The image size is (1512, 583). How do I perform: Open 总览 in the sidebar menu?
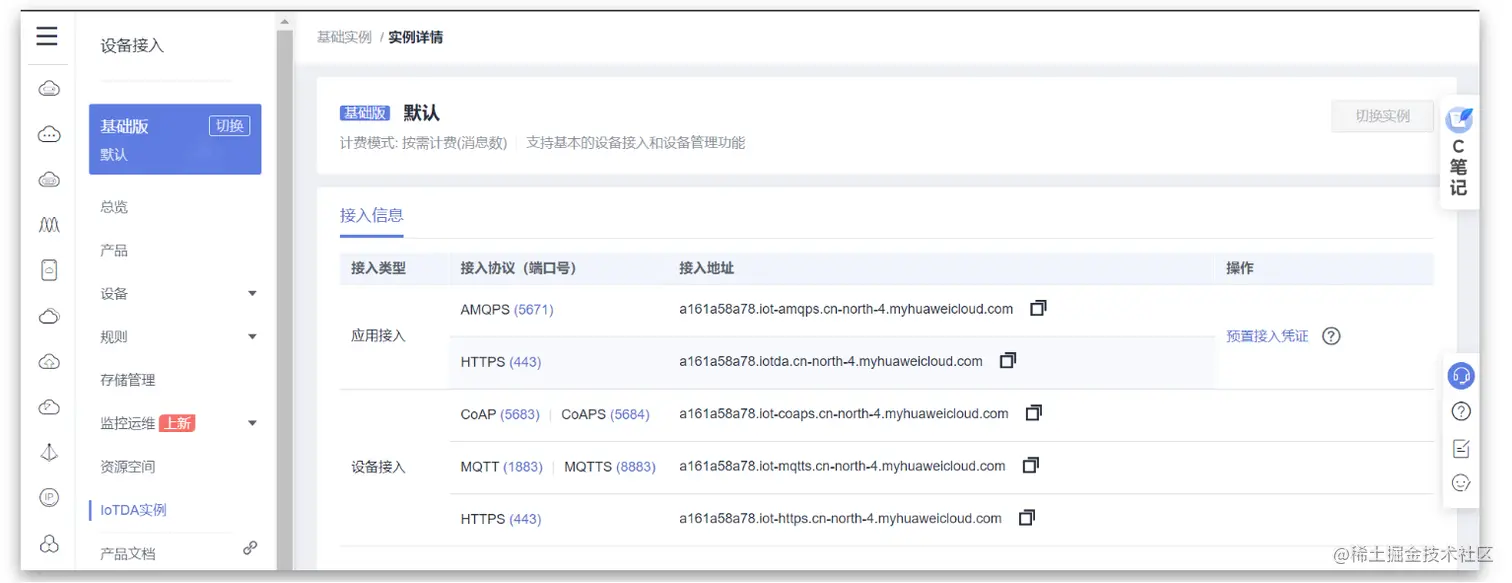[x=114, y=207]
